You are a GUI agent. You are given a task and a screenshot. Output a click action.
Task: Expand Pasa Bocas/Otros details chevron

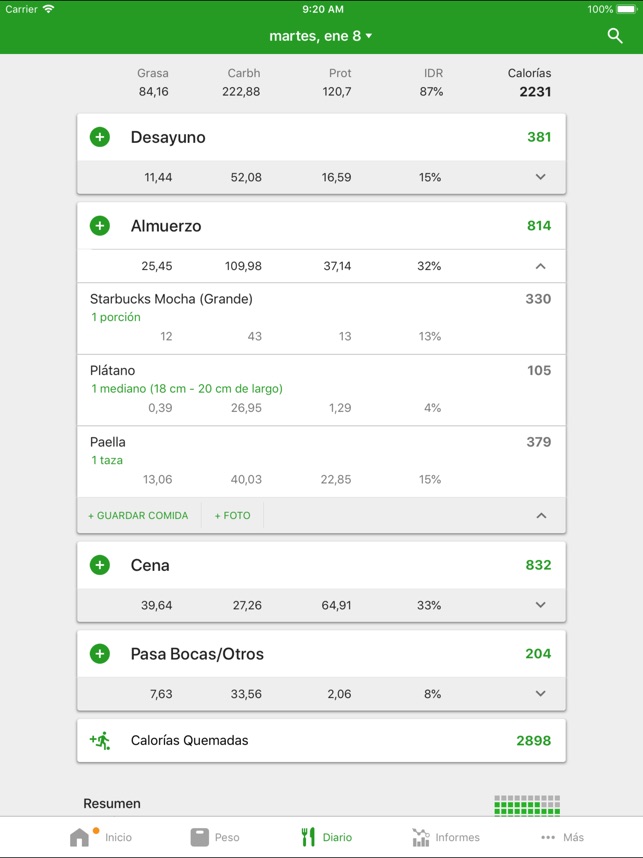pos(541,693)
